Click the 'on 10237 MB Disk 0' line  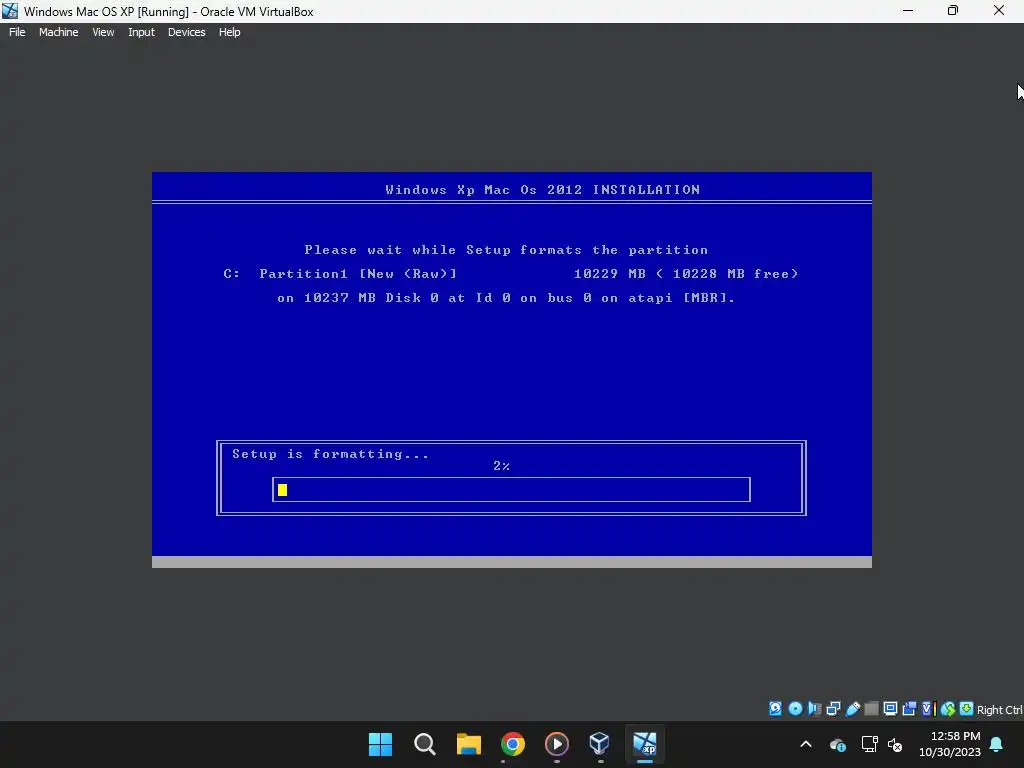point(506,298)
